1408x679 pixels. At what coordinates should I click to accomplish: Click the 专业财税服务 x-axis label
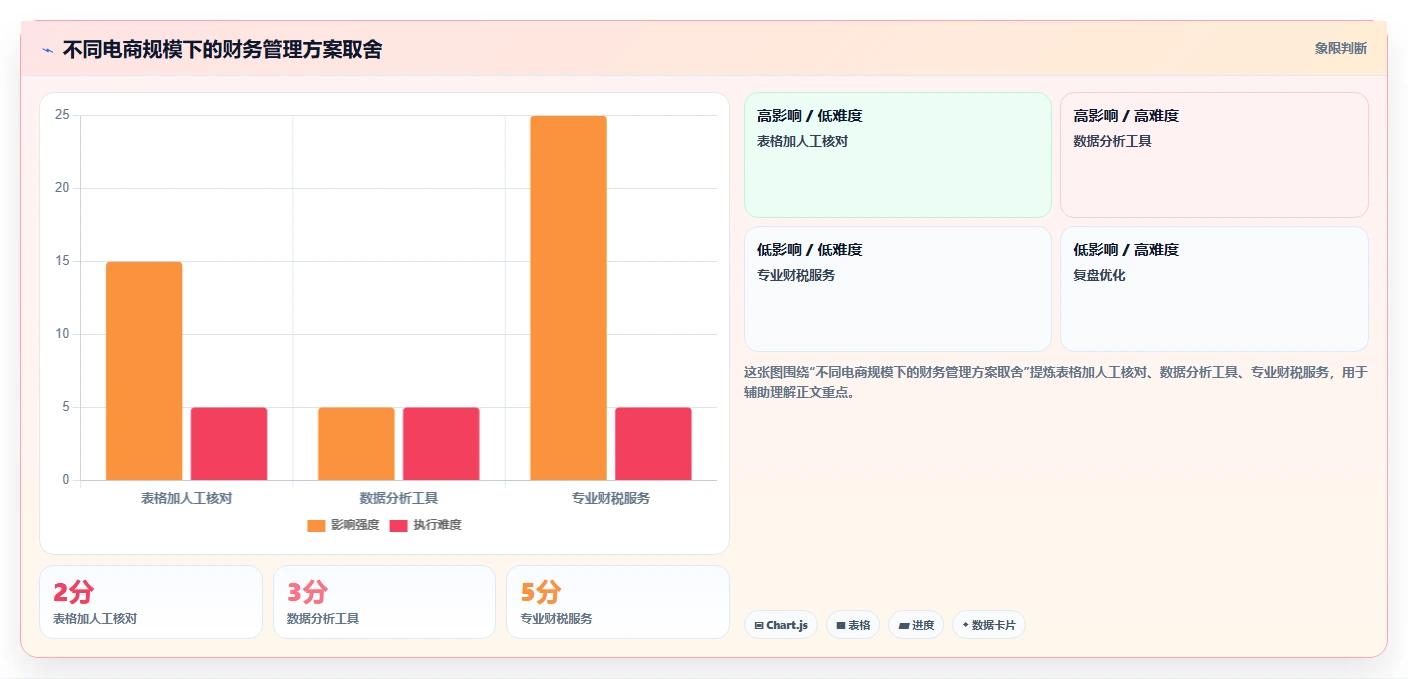pos(611,498)
